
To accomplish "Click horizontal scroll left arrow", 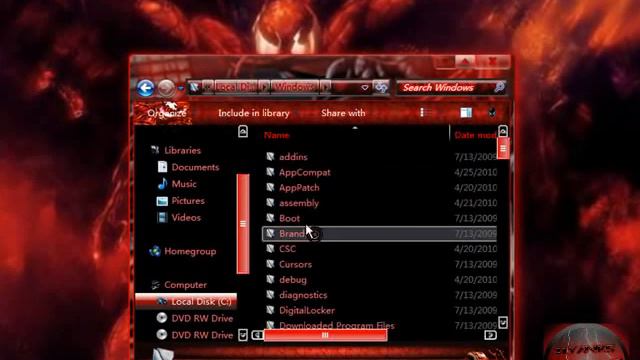I will (258, 335).
